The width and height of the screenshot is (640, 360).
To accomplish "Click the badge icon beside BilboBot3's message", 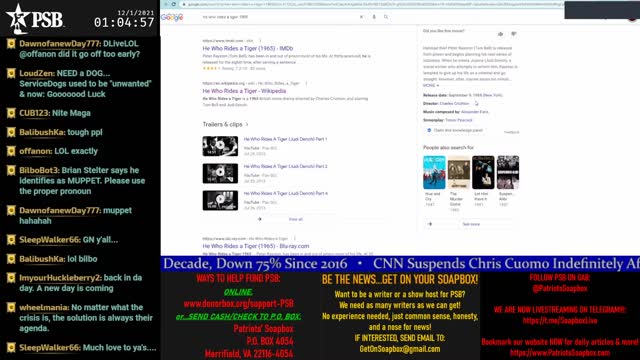I will coord(11,170).
